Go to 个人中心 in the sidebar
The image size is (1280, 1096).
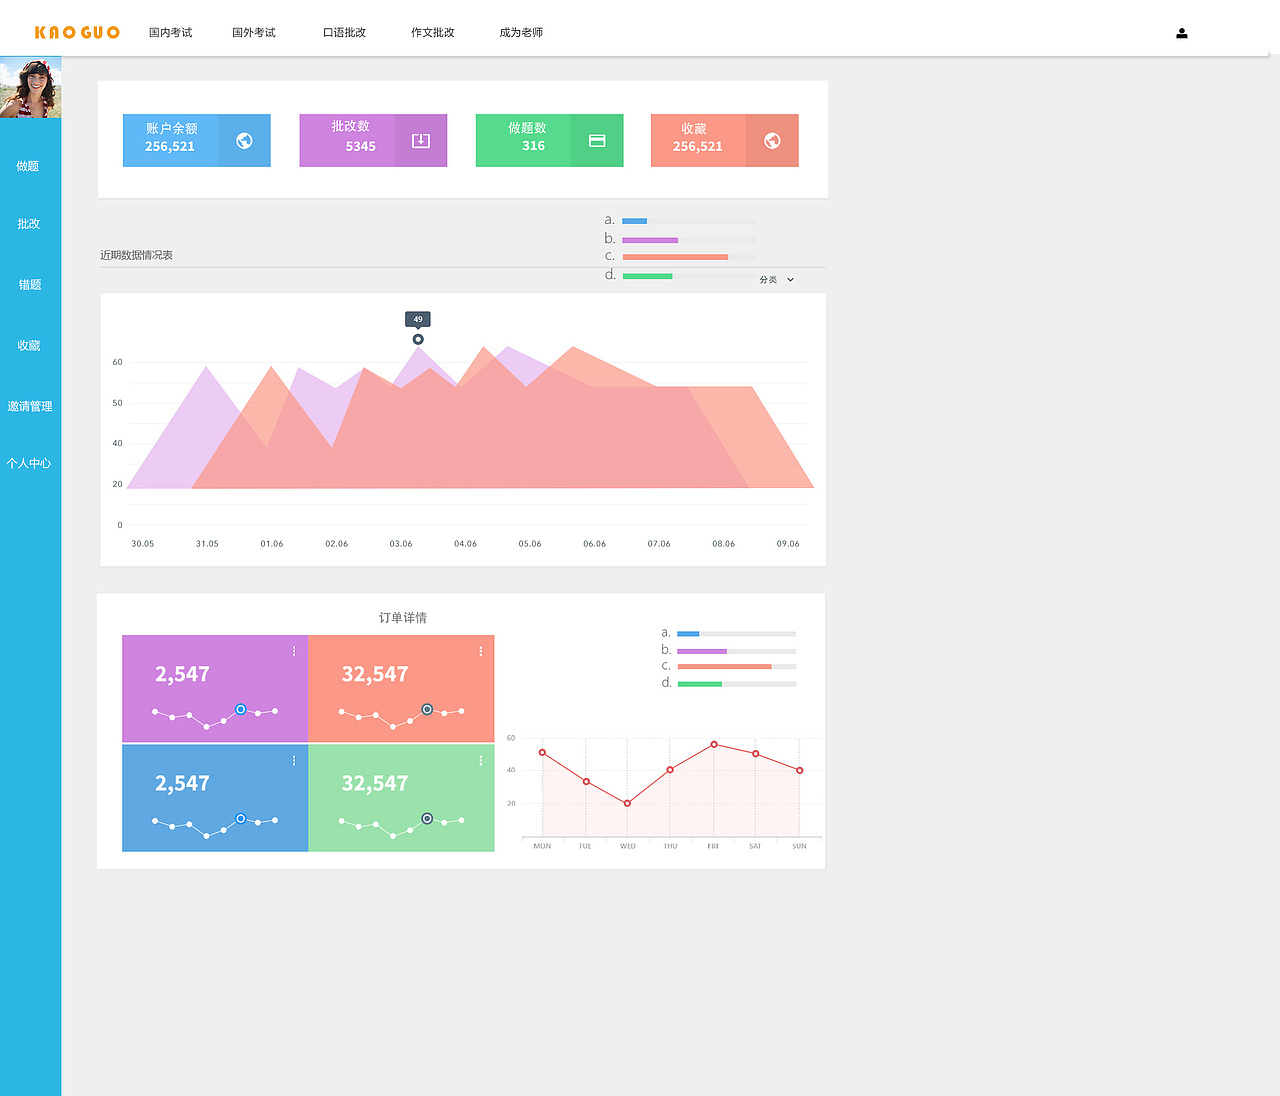coord(29,463)
